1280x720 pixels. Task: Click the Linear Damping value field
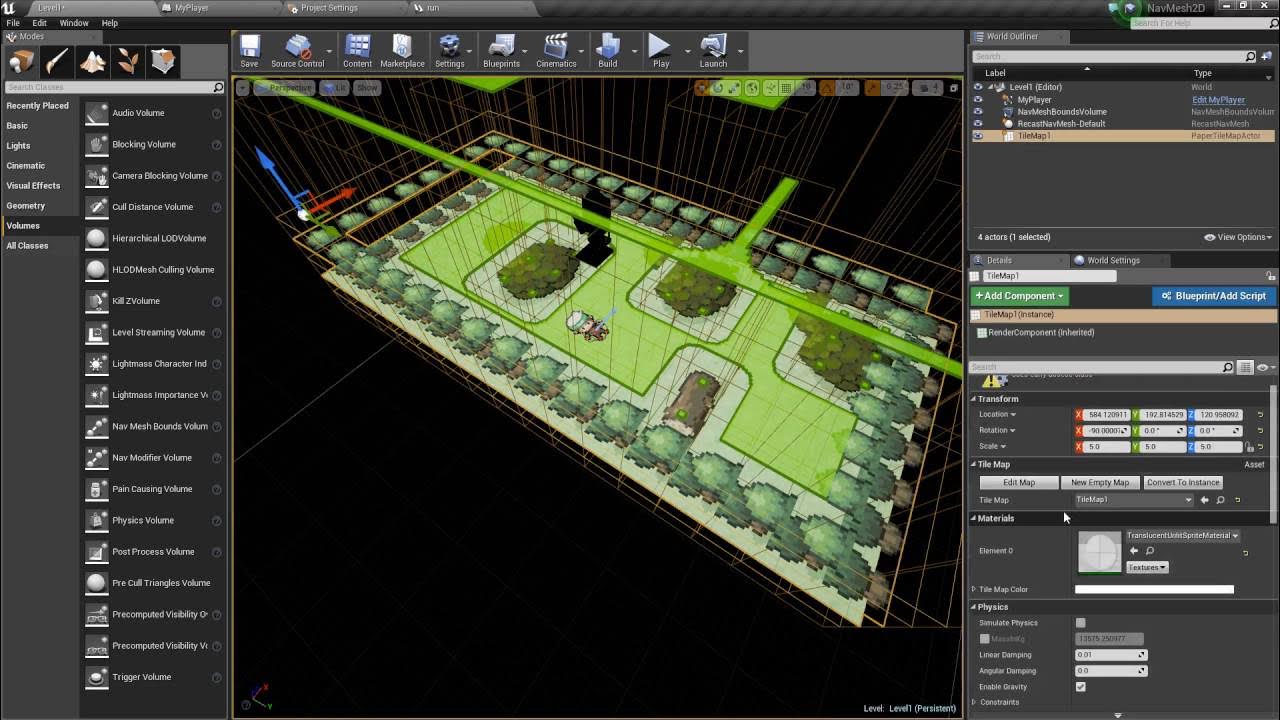pos(1110,655)
